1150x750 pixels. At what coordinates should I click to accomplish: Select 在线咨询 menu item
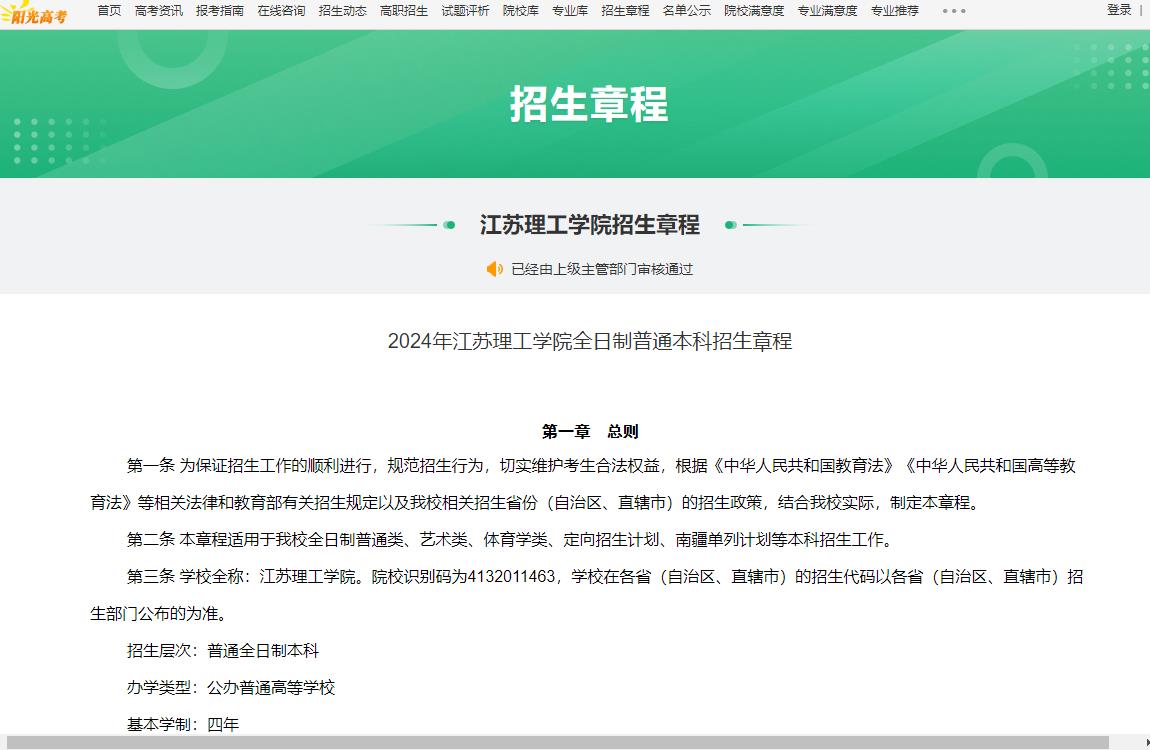coord(281,11)
